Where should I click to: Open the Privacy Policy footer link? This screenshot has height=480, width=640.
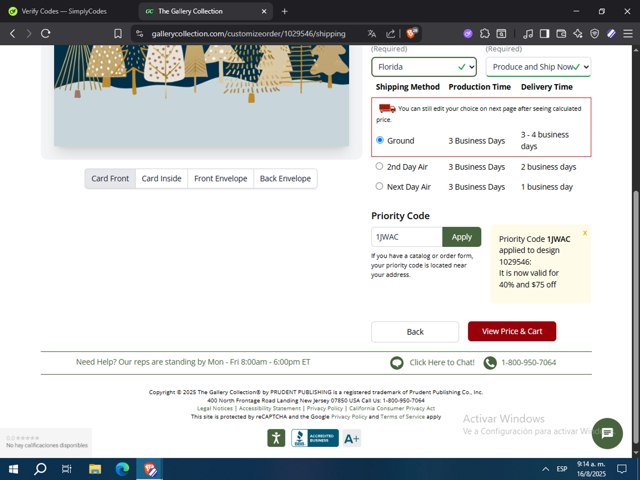pos(325,408)
